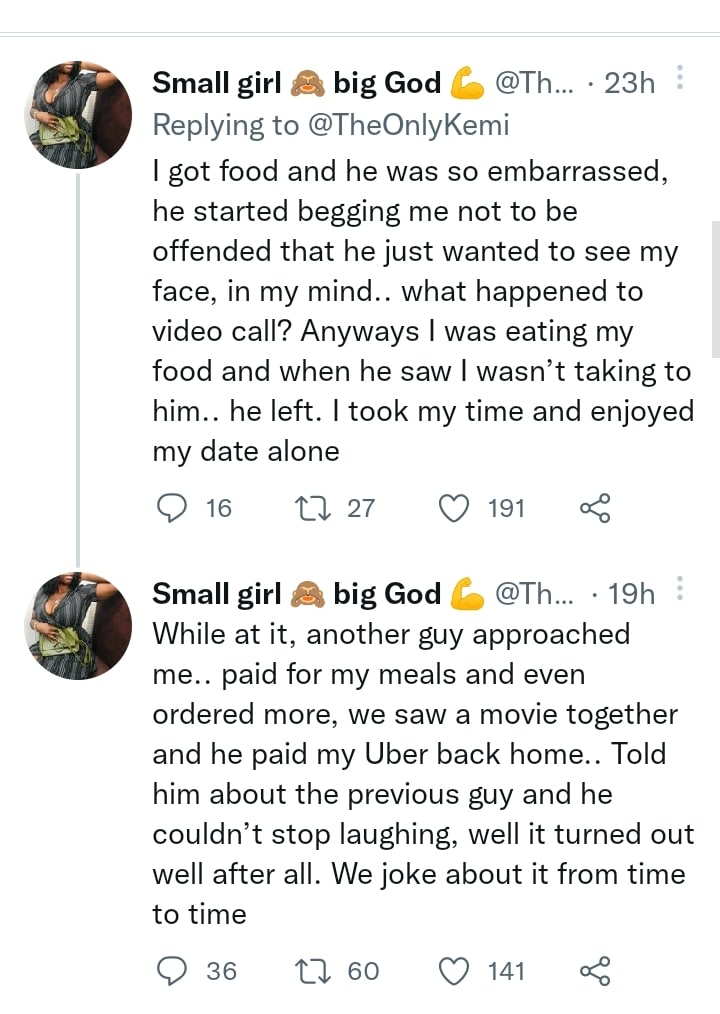Click the scrollbar handle on the right edge
This screenshot has height=1014, width=720.
pos(714,288)
